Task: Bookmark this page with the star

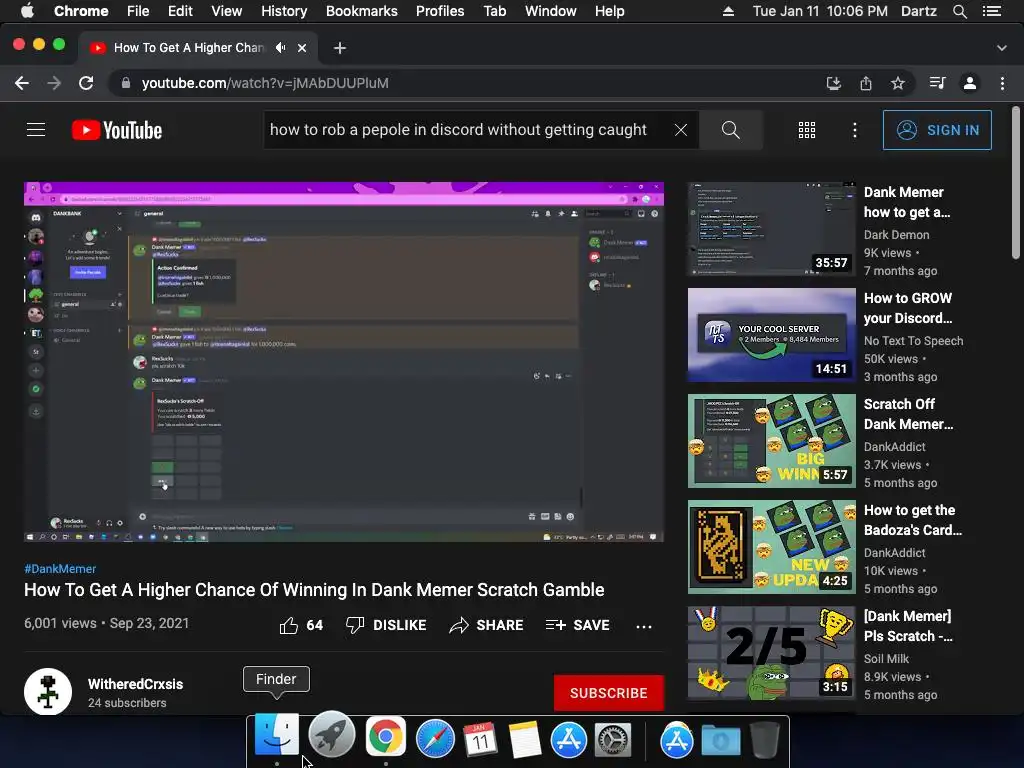Action: coord(898,83)
